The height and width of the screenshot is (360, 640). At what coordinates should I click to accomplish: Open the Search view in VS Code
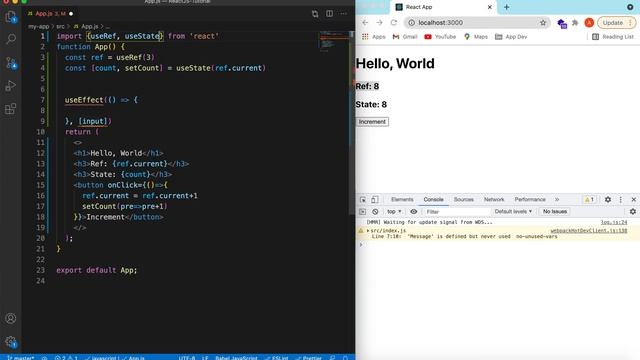(x=11, y=39)
